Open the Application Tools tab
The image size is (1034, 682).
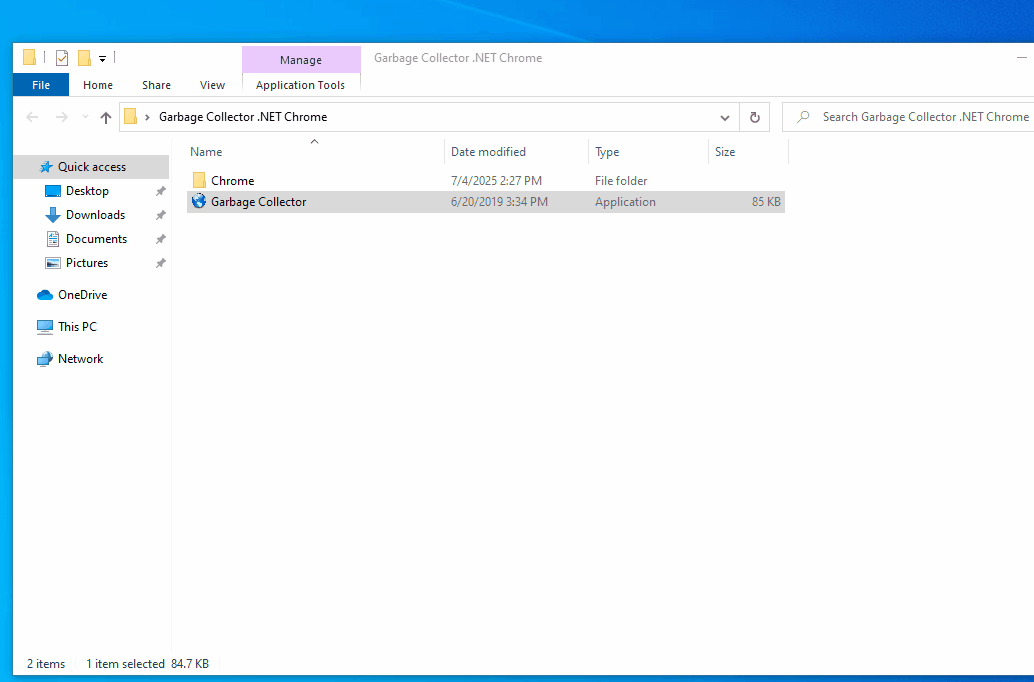coord(301,85)
